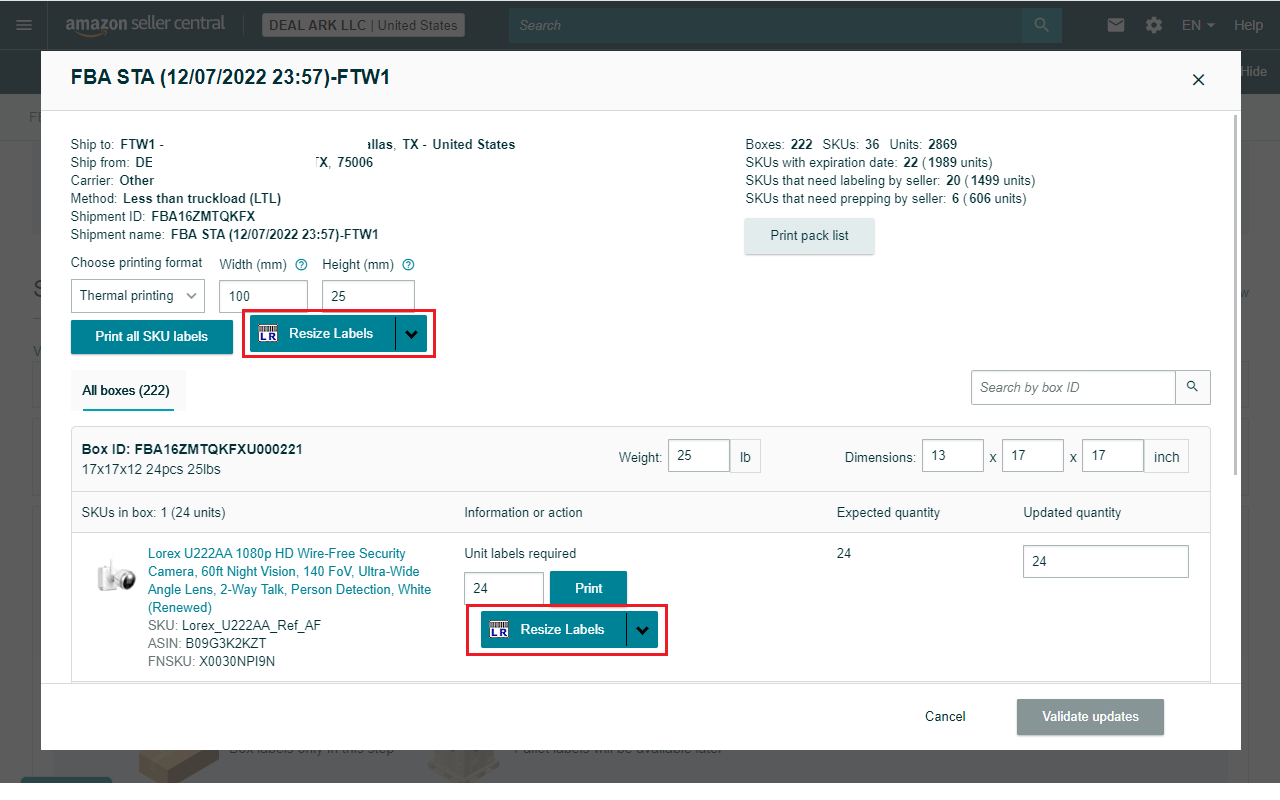Image resolution: width=1280 pixels, height=800 pixels.
Task: Click the dialog vertical scrollbar
Action: point(1236,295)
